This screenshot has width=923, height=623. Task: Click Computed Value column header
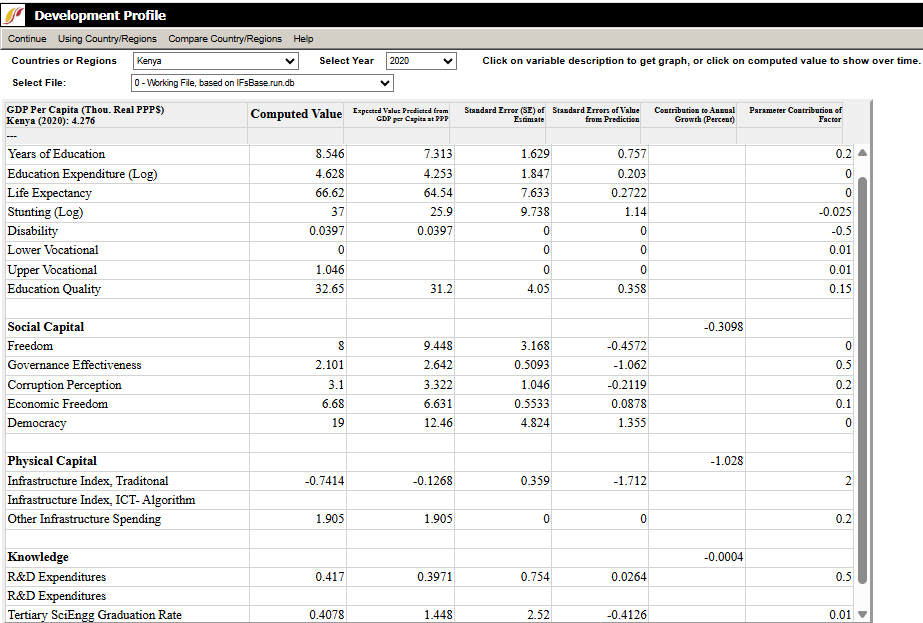pyautogui.click(x=296, y=114)
